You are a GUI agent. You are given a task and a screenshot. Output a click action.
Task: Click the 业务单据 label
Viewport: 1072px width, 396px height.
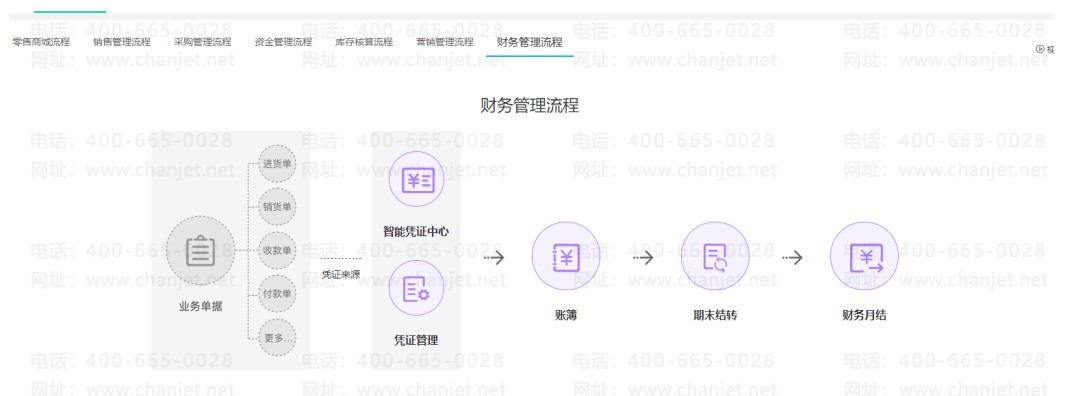(x=200, y=306)
